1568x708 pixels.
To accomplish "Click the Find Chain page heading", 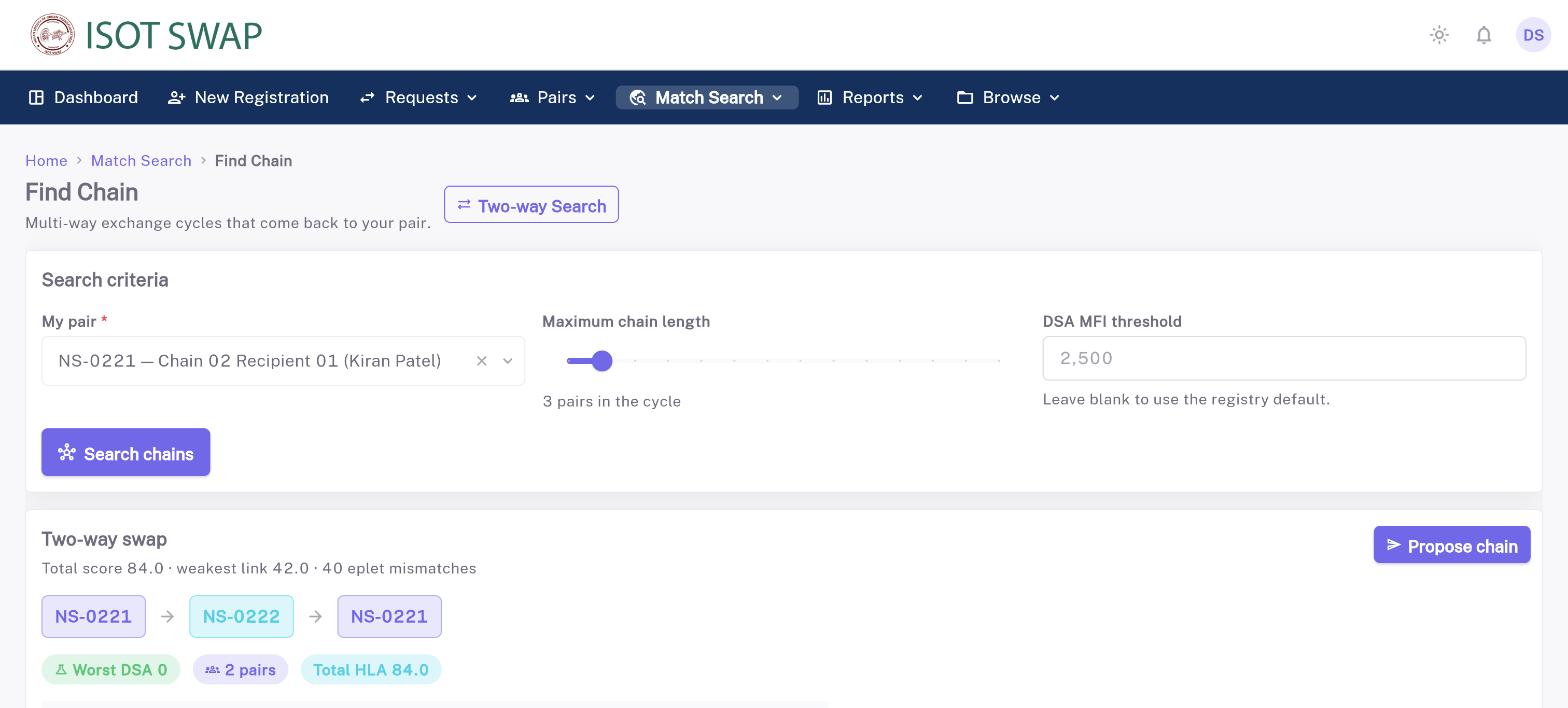I will coord(82,192).
